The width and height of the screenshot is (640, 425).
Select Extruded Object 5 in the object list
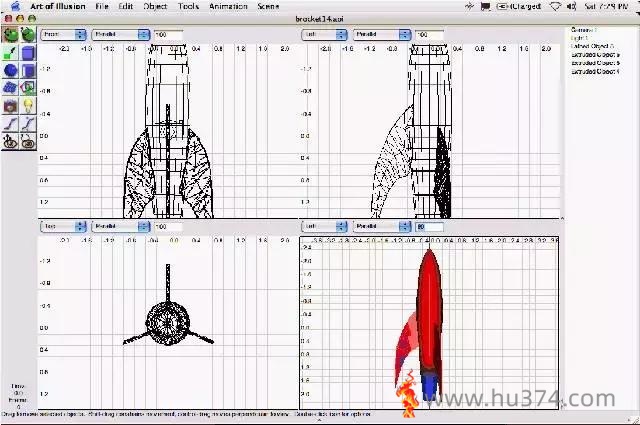596,63
